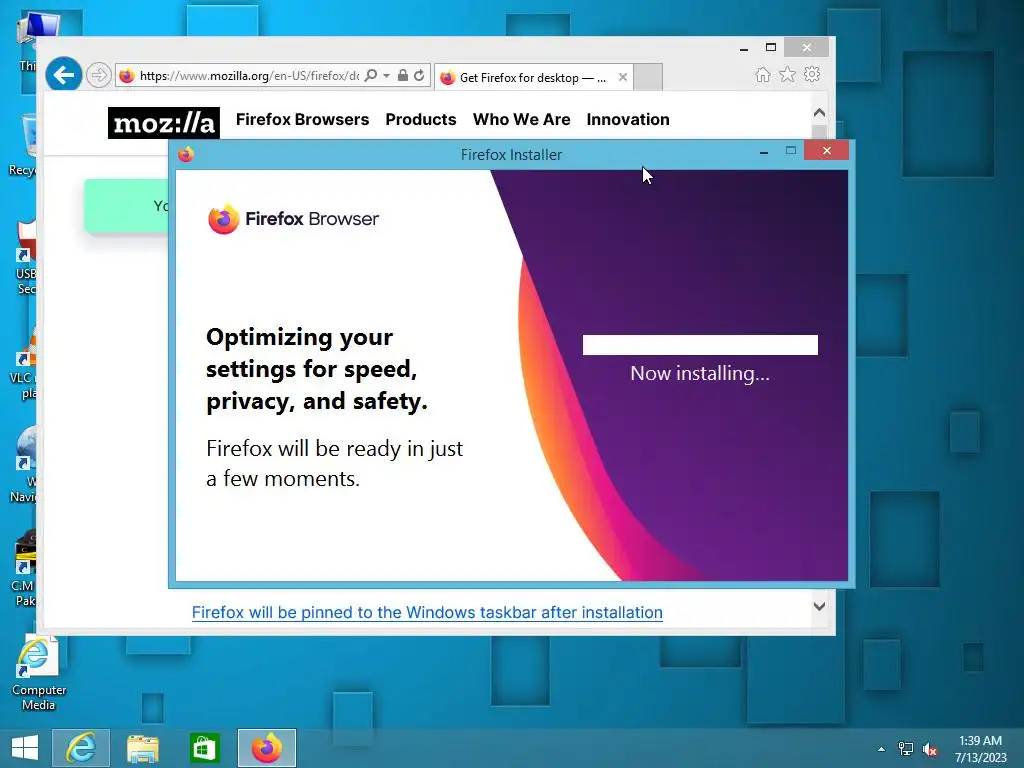Viewport: 1024px width, 768px height.
Task: Minimize the Internet Explorer window
Action: coord(744,48)
